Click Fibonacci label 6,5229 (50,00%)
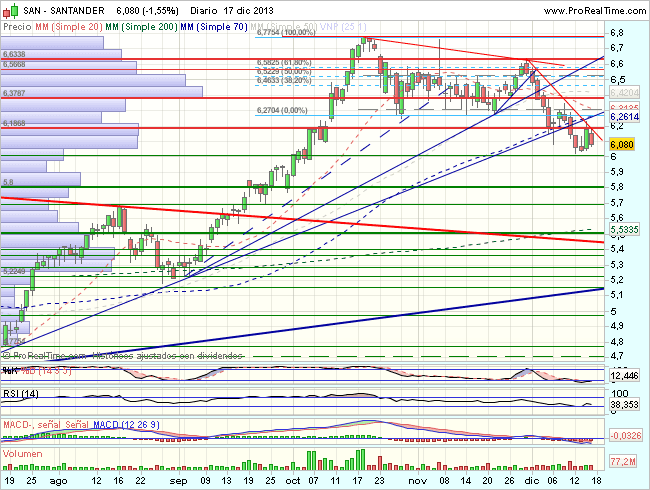The image size is (650, 490). click(284, 71)
